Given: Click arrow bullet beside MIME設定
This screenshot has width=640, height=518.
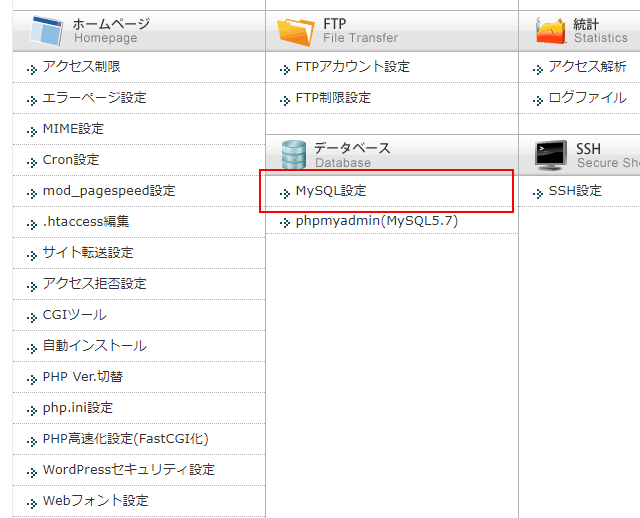Looking at the screenshot, I should pos(31,131).
